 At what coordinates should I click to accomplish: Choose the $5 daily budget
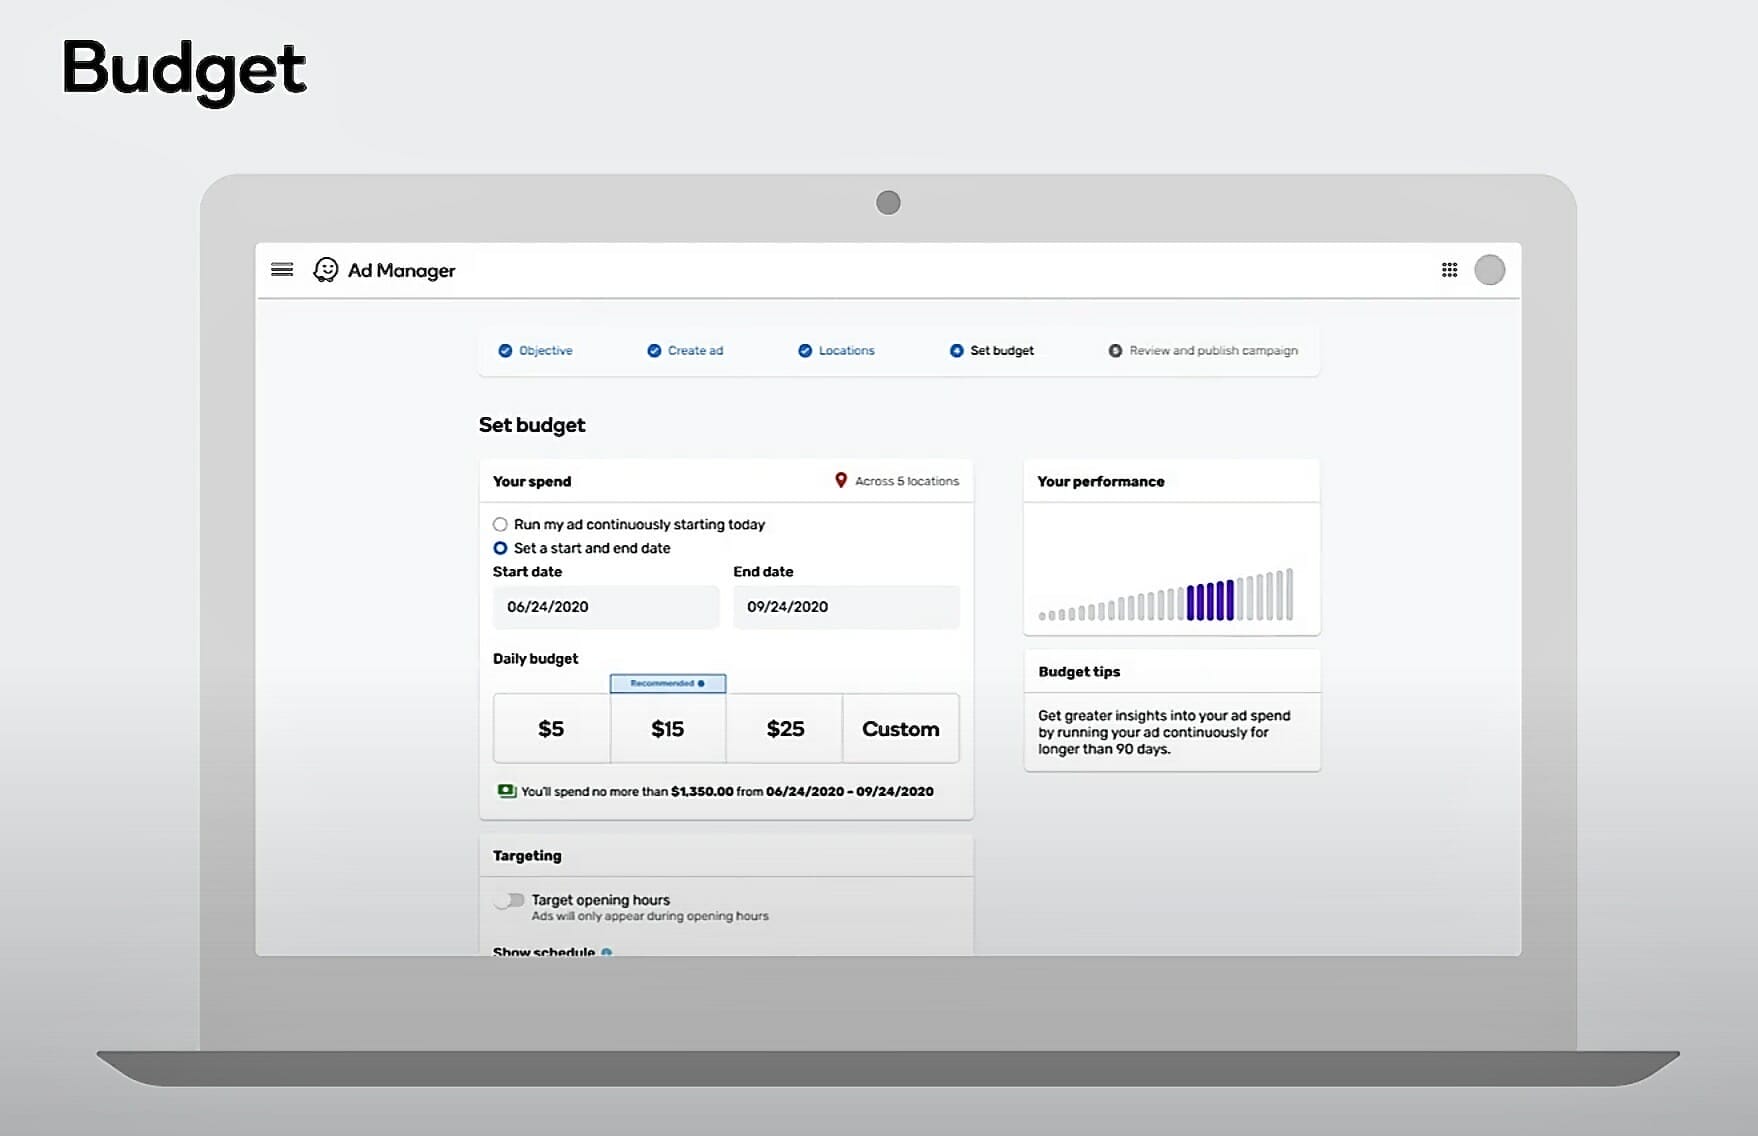point(551,729)
